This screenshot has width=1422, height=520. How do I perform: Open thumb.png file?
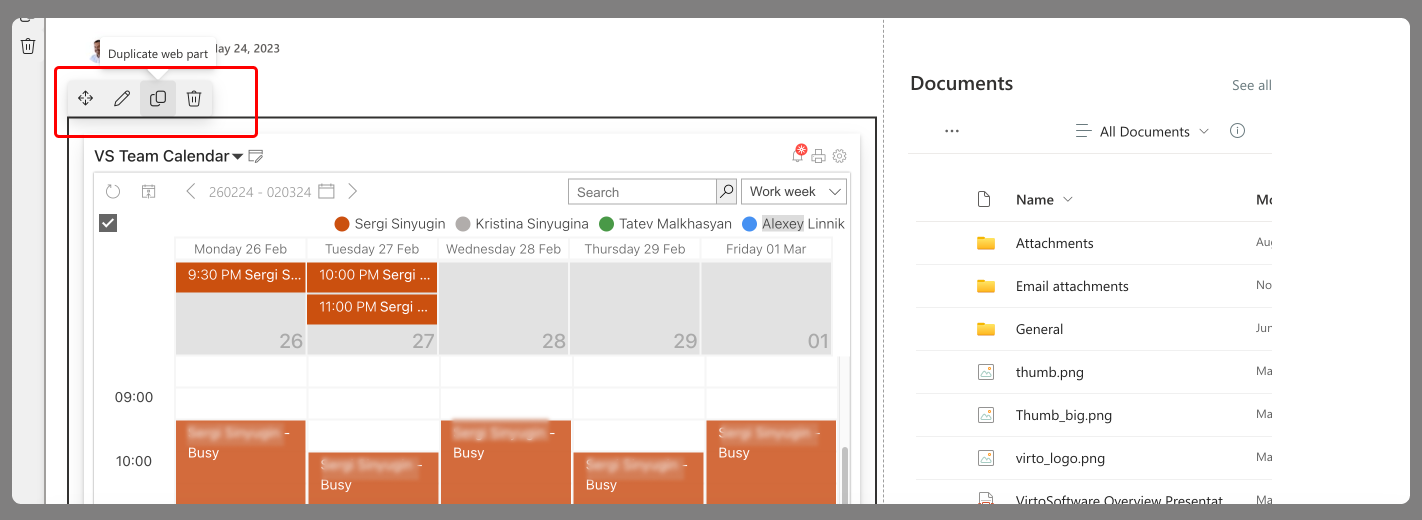(x=1049, y=372)
